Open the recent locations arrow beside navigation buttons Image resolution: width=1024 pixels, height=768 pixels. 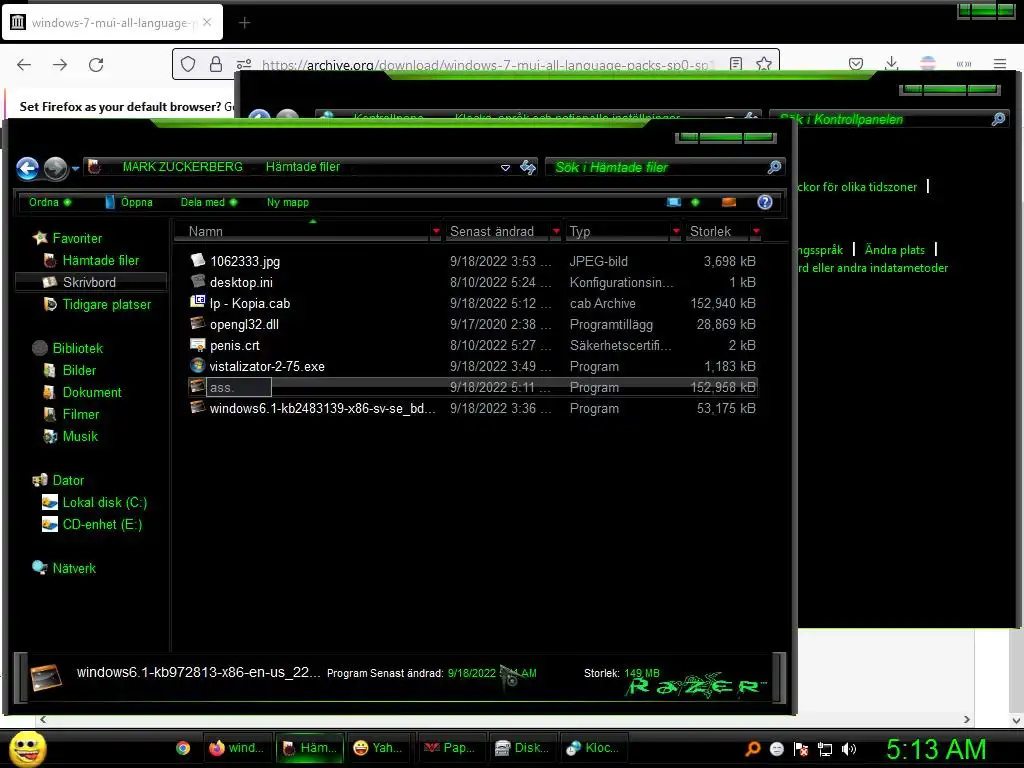[75, 168]
